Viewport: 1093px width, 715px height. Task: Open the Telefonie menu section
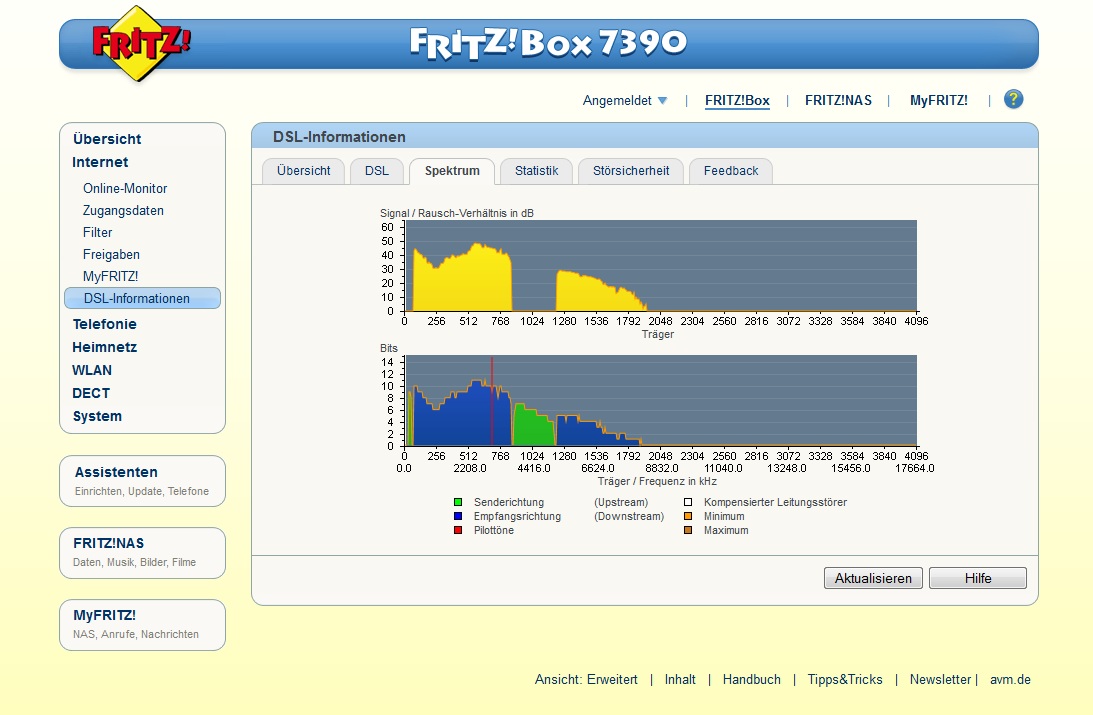105,324
